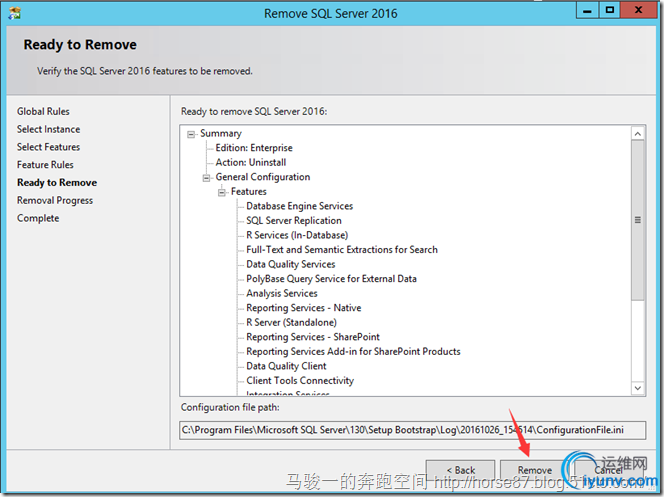This screenshot has width=664, height=497.
Task: Select Reporting Services - Native row
Action: click(x=304, y=308)
